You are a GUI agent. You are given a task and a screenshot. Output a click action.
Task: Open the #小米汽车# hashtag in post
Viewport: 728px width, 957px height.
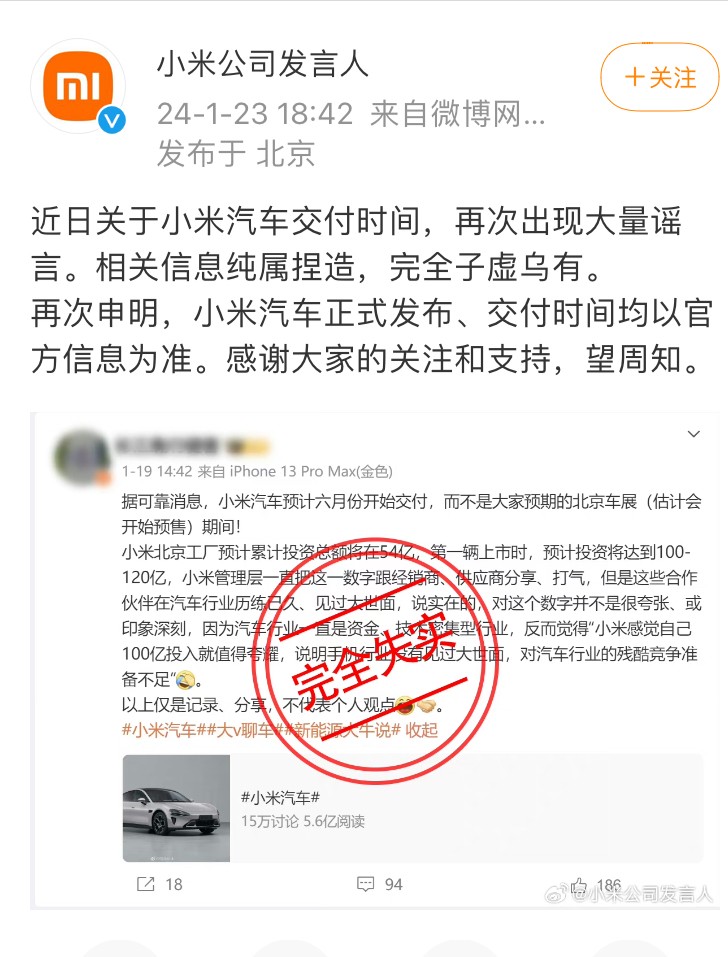(x=159, y=730)
